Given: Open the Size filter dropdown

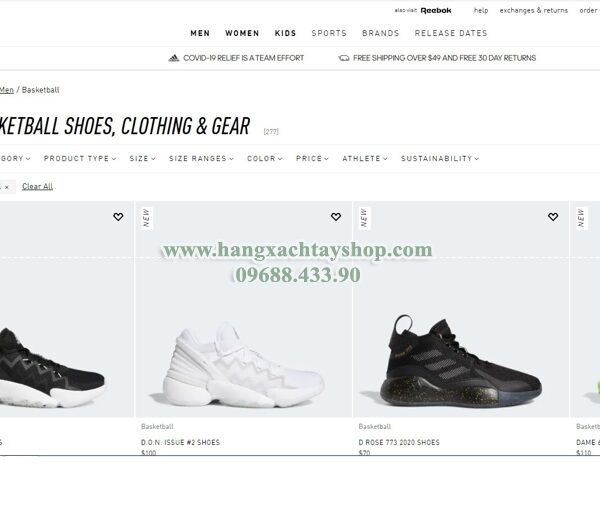Looking at the screenshot, I should pyautogui.click(x=142, y=158).
